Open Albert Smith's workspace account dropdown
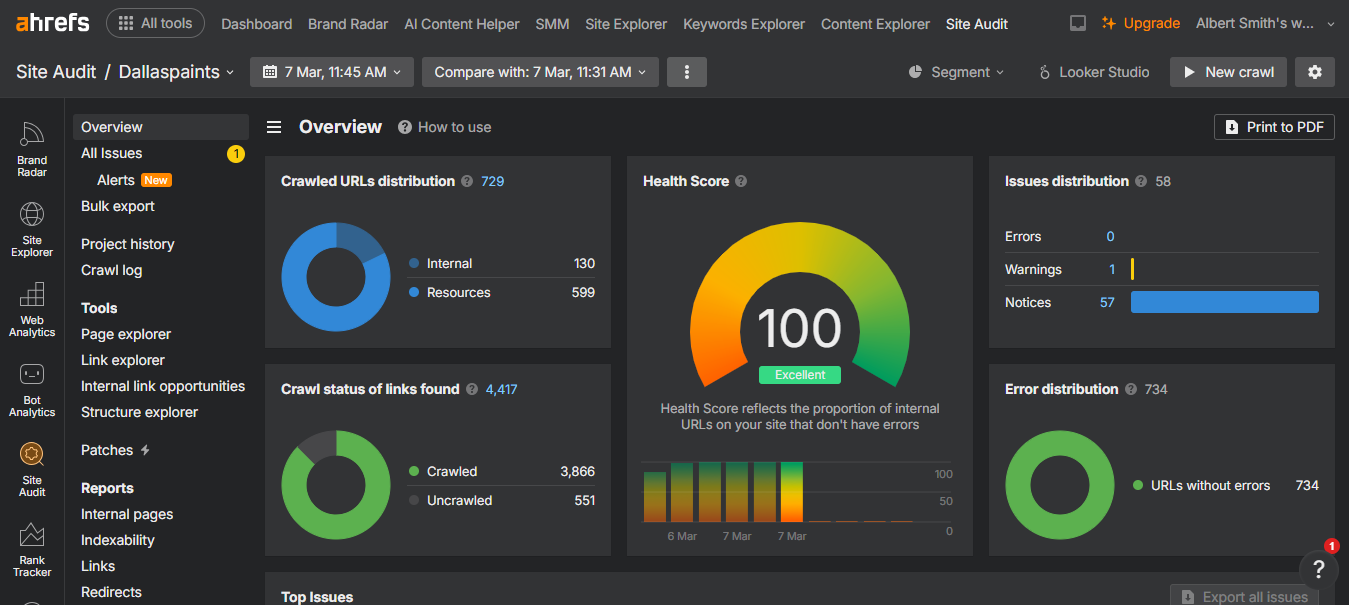Viewport: 1349px width, 605px height. click(x=1264, y=23)
